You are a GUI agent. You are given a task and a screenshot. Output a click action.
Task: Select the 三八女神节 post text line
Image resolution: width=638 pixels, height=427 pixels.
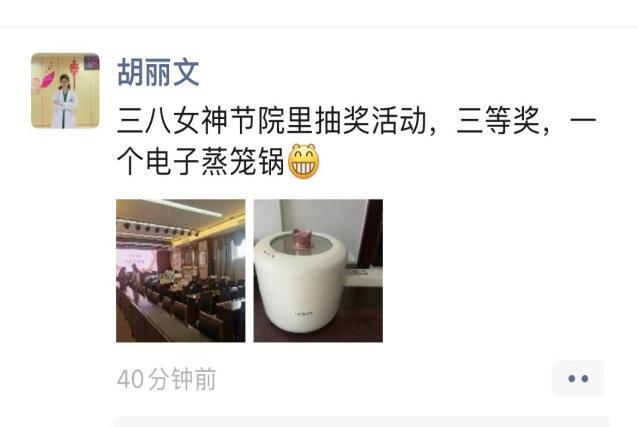(357, 120)
